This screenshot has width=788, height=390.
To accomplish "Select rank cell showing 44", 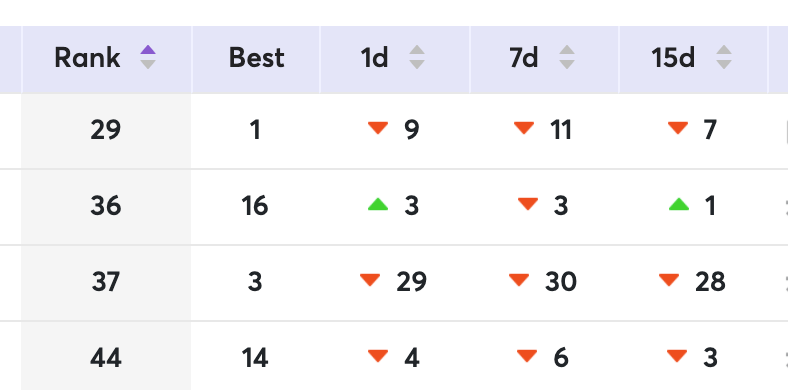I will point(106,358).
